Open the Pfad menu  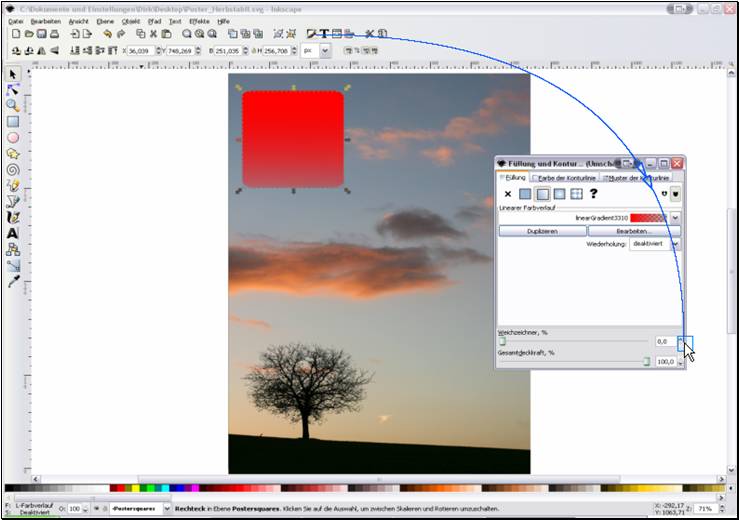[154, 20]
